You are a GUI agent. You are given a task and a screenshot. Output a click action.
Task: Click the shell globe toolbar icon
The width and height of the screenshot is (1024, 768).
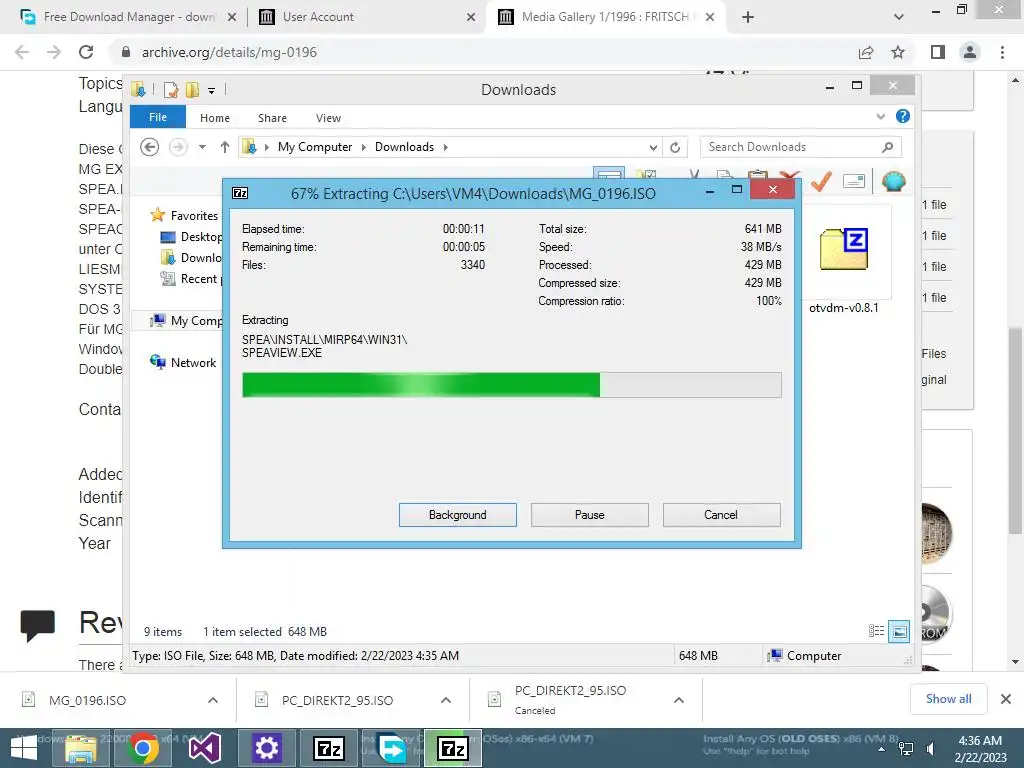click(893, 180)
